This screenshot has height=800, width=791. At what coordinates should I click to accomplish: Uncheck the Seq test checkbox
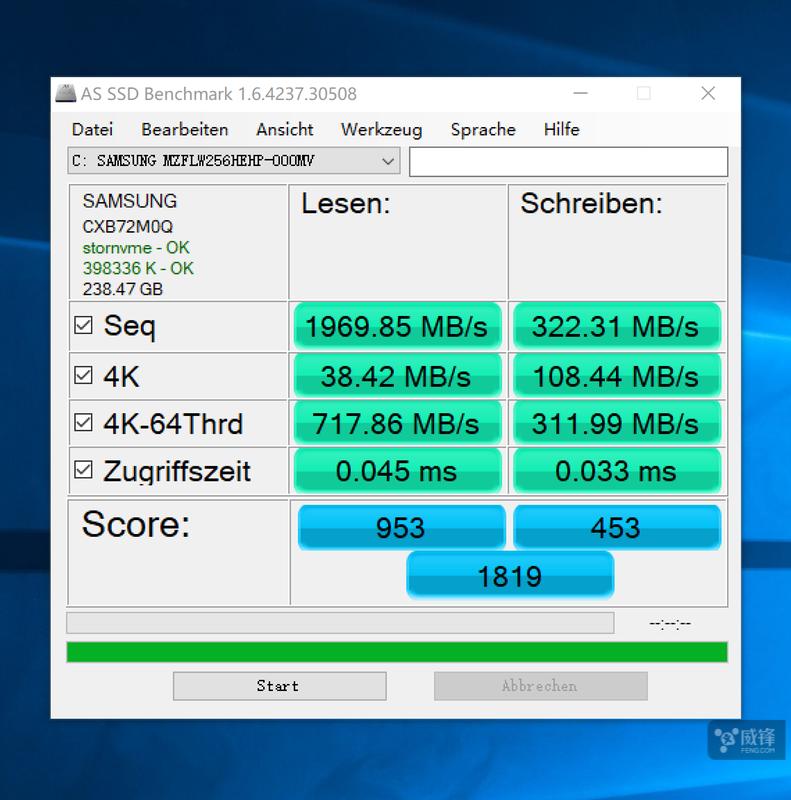tap(83, 325)
